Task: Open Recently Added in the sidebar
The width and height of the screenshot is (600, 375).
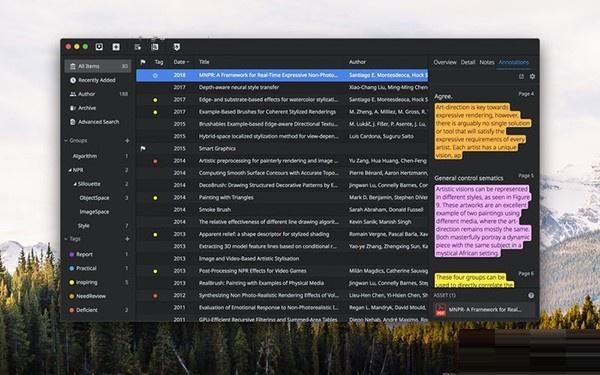Action: coord(98,80)
